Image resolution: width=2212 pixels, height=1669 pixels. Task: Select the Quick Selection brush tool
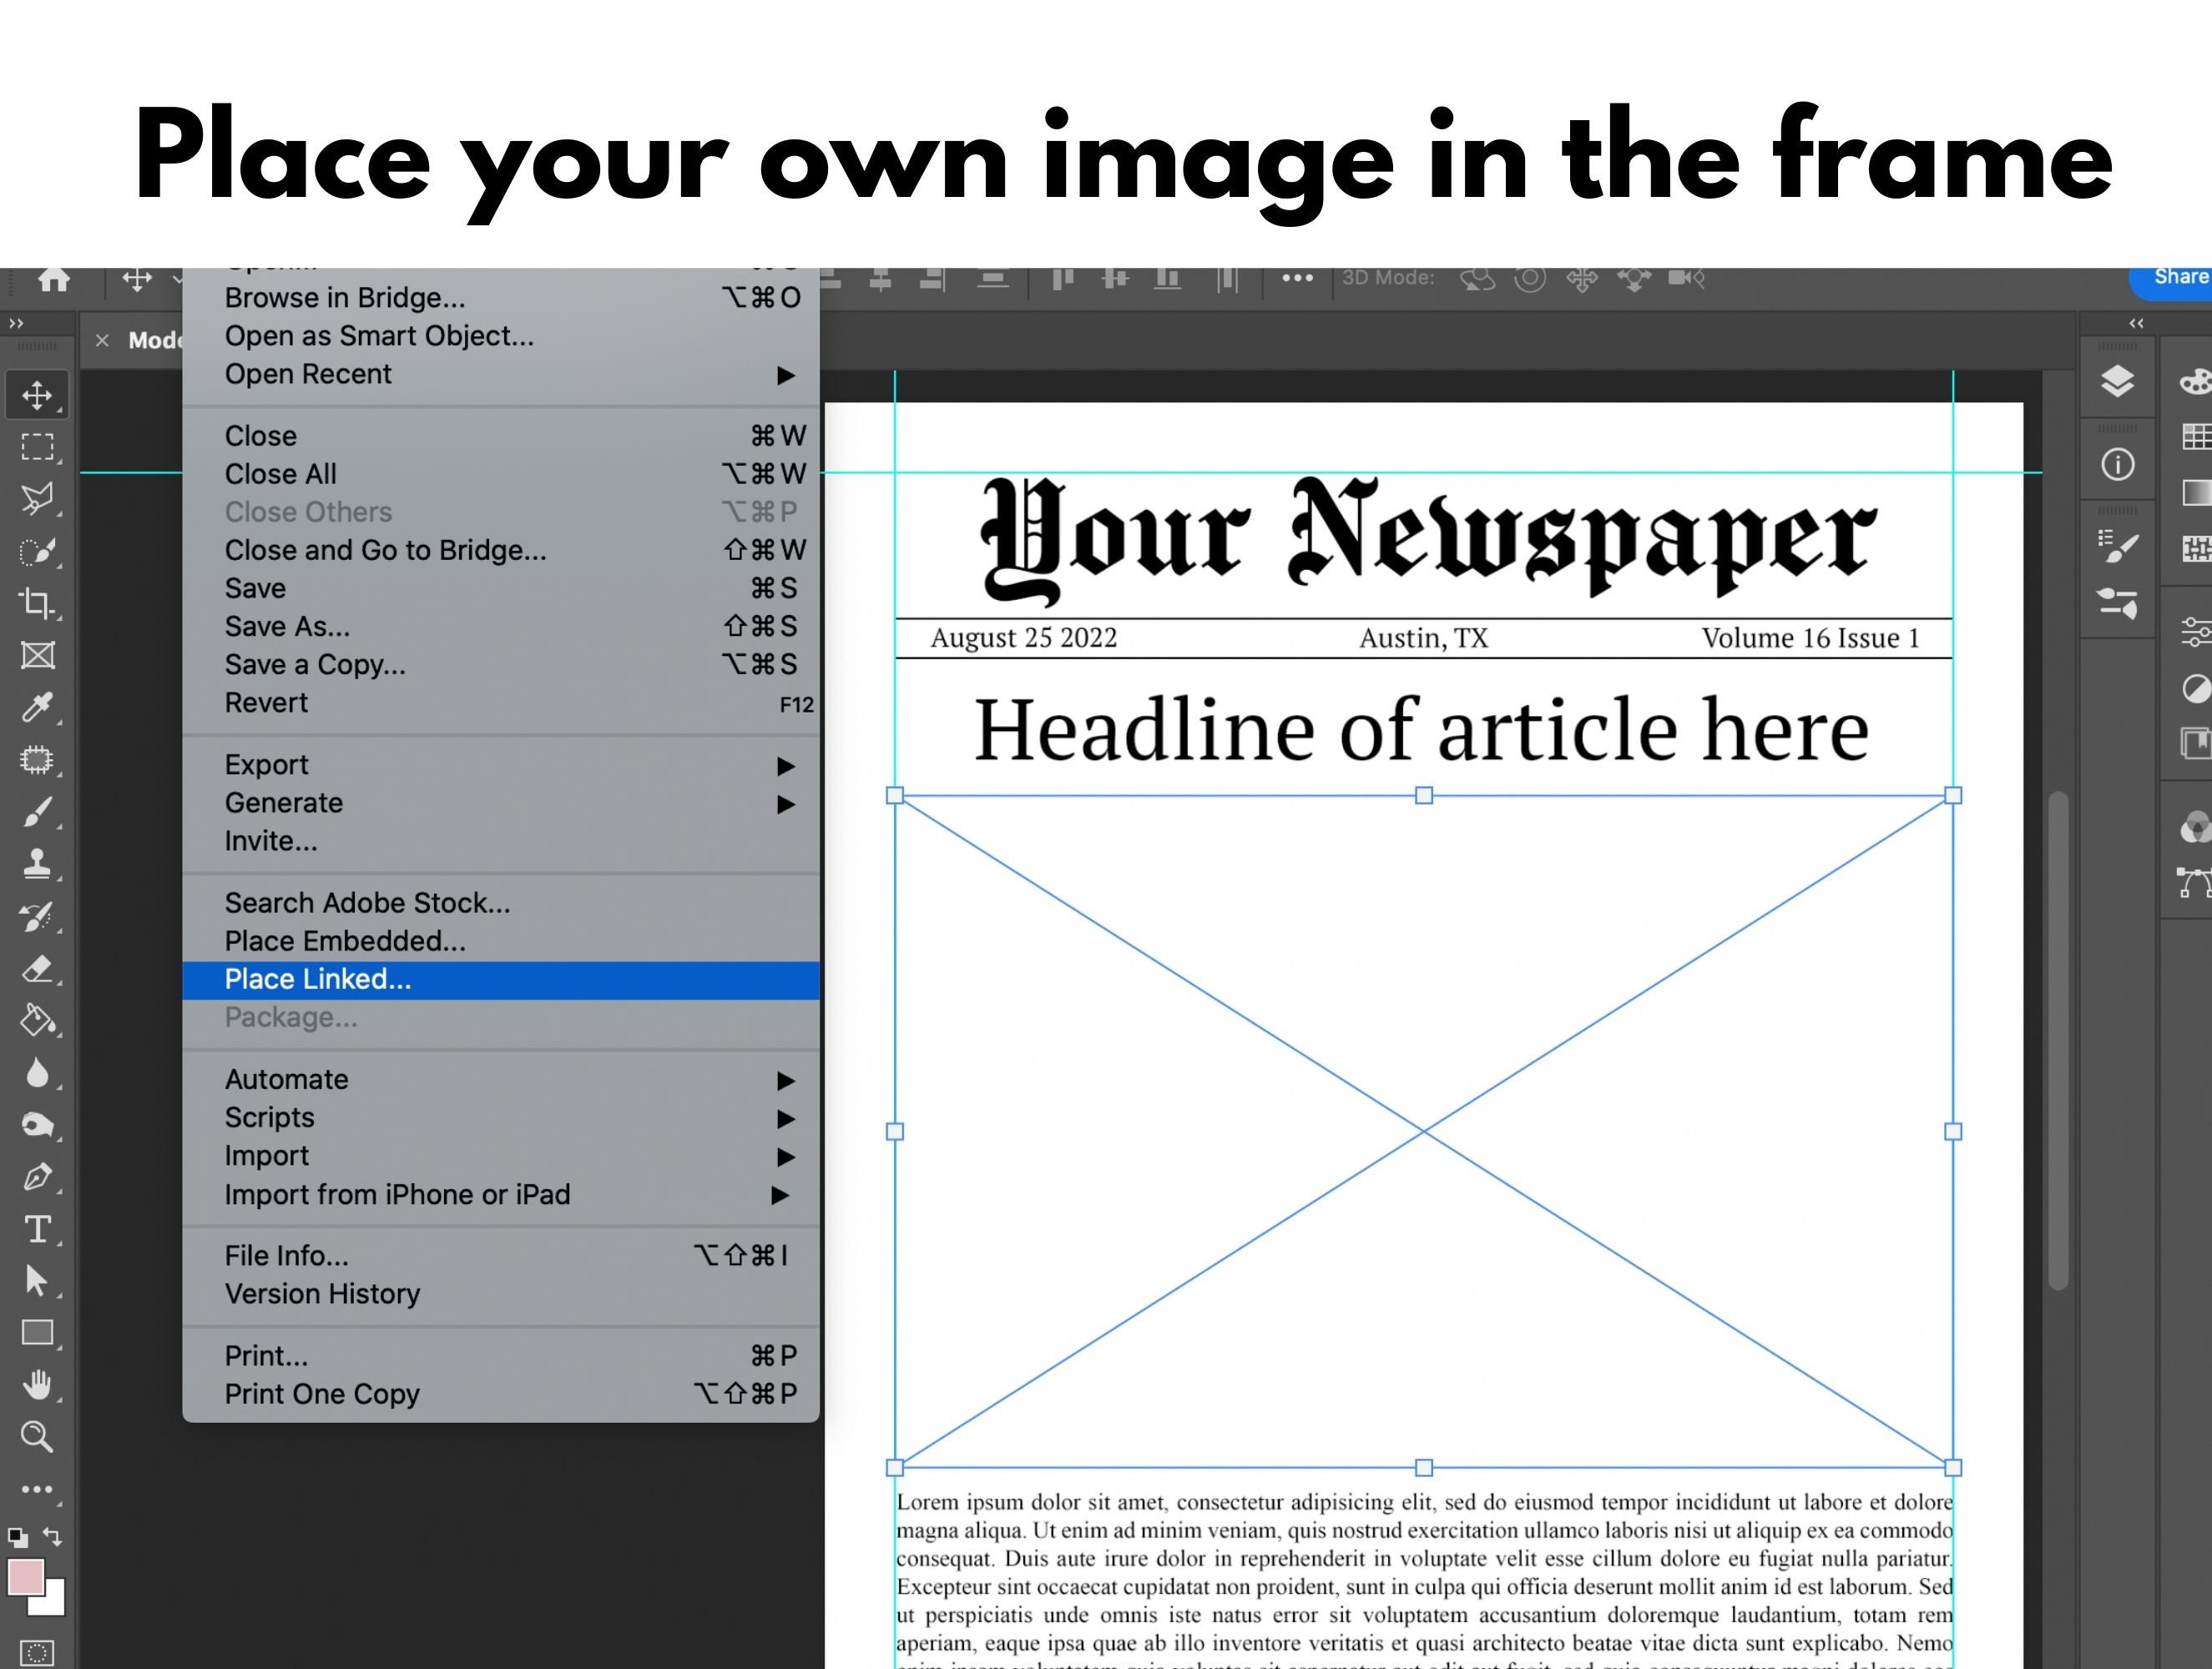(38, 551)
